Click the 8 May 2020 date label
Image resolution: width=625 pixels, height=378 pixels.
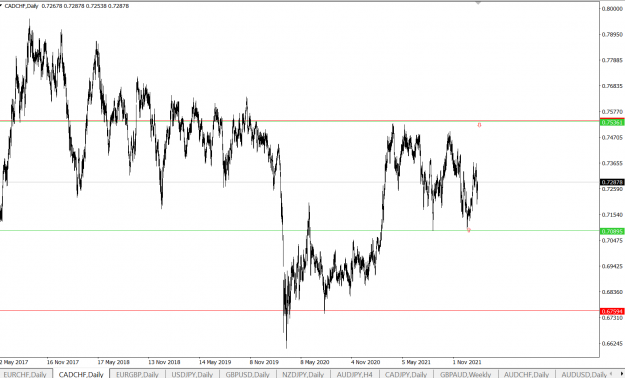click(x=315, y=362)
